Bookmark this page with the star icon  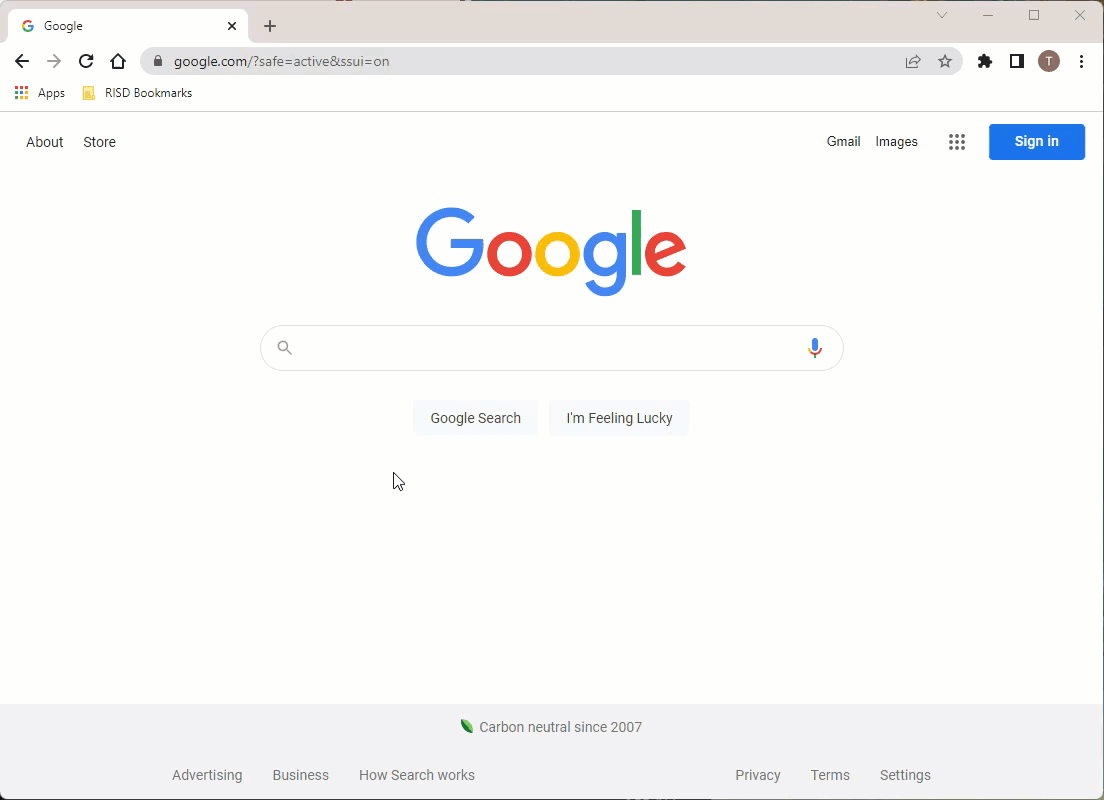click(x=945, y=61)
